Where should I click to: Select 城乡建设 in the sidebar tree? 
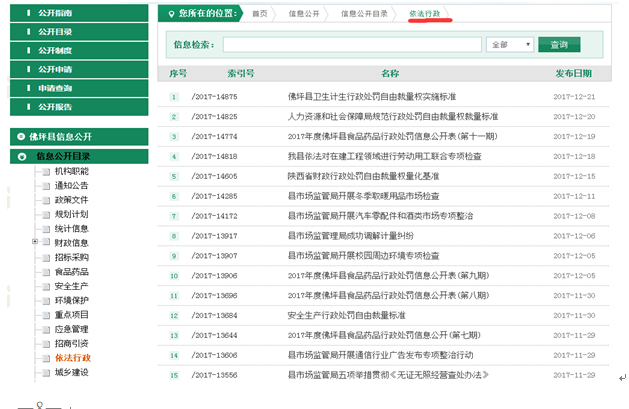72,372
